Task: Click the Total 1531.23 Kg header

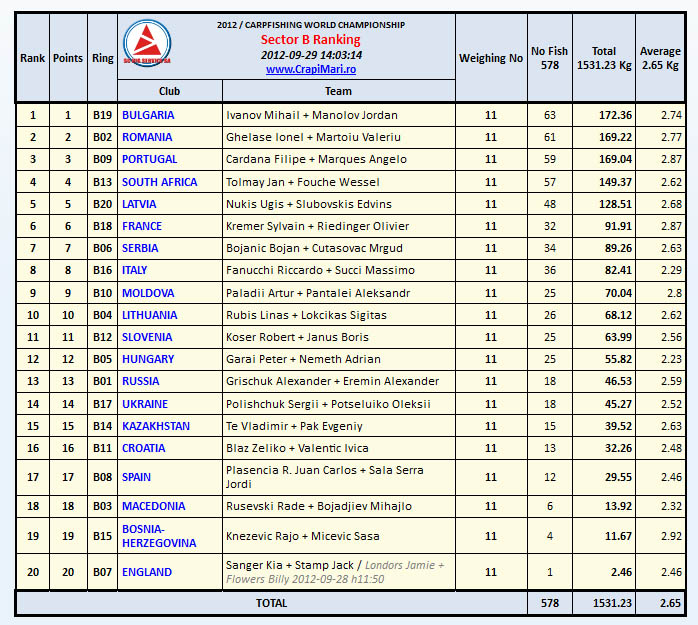Action: point(604,58)
